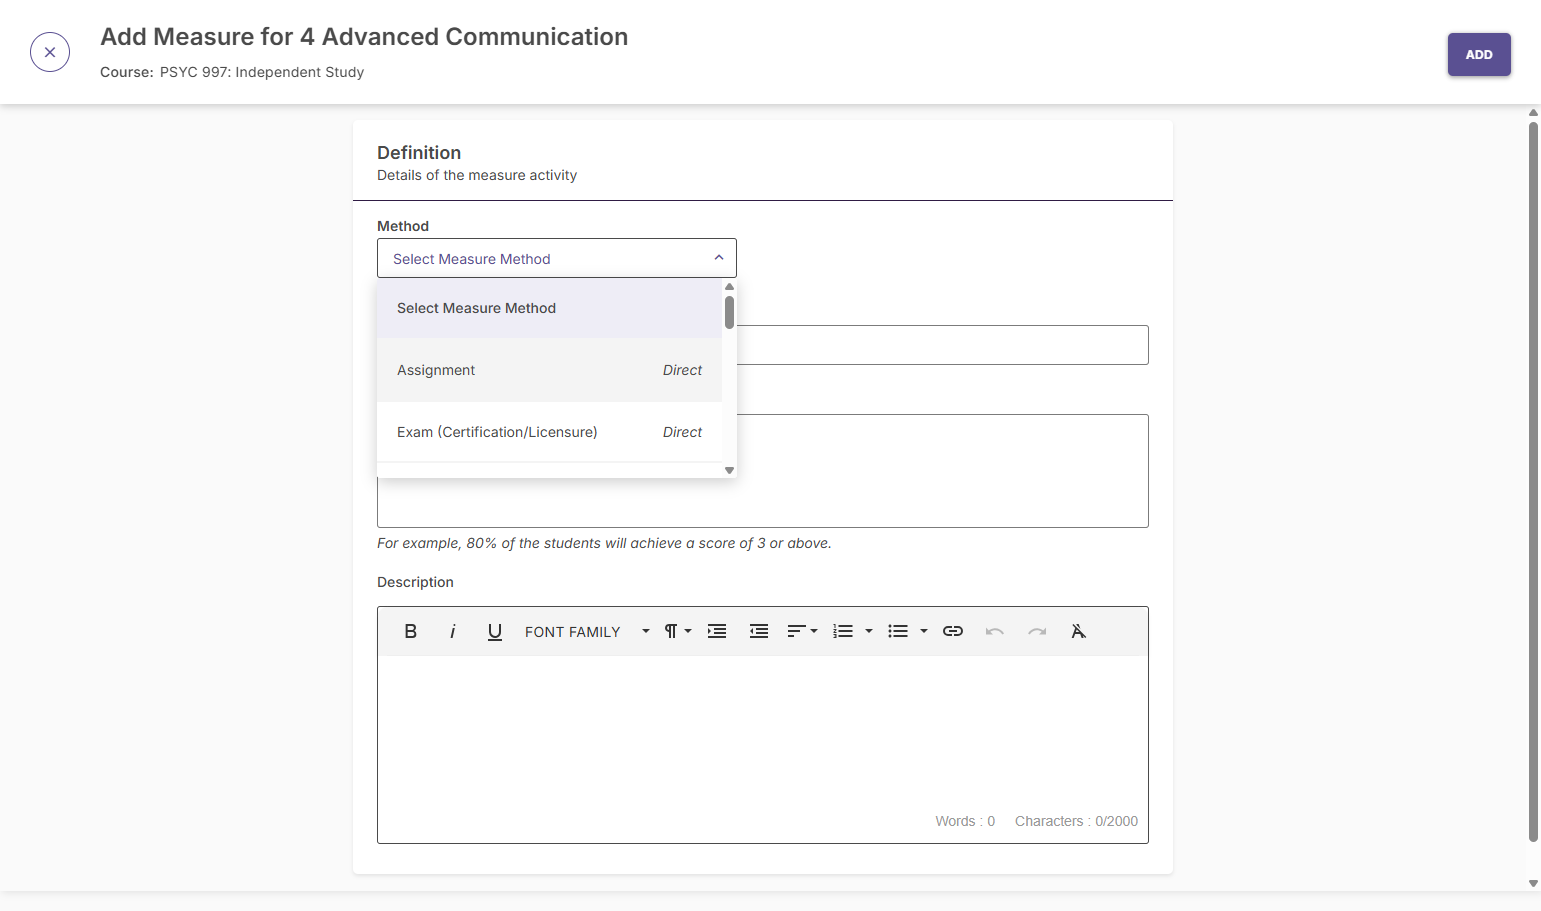This screenshot has width=1541, height=911.
Task: Toggle bold formatting in Description editor
Action: point(410,631)
